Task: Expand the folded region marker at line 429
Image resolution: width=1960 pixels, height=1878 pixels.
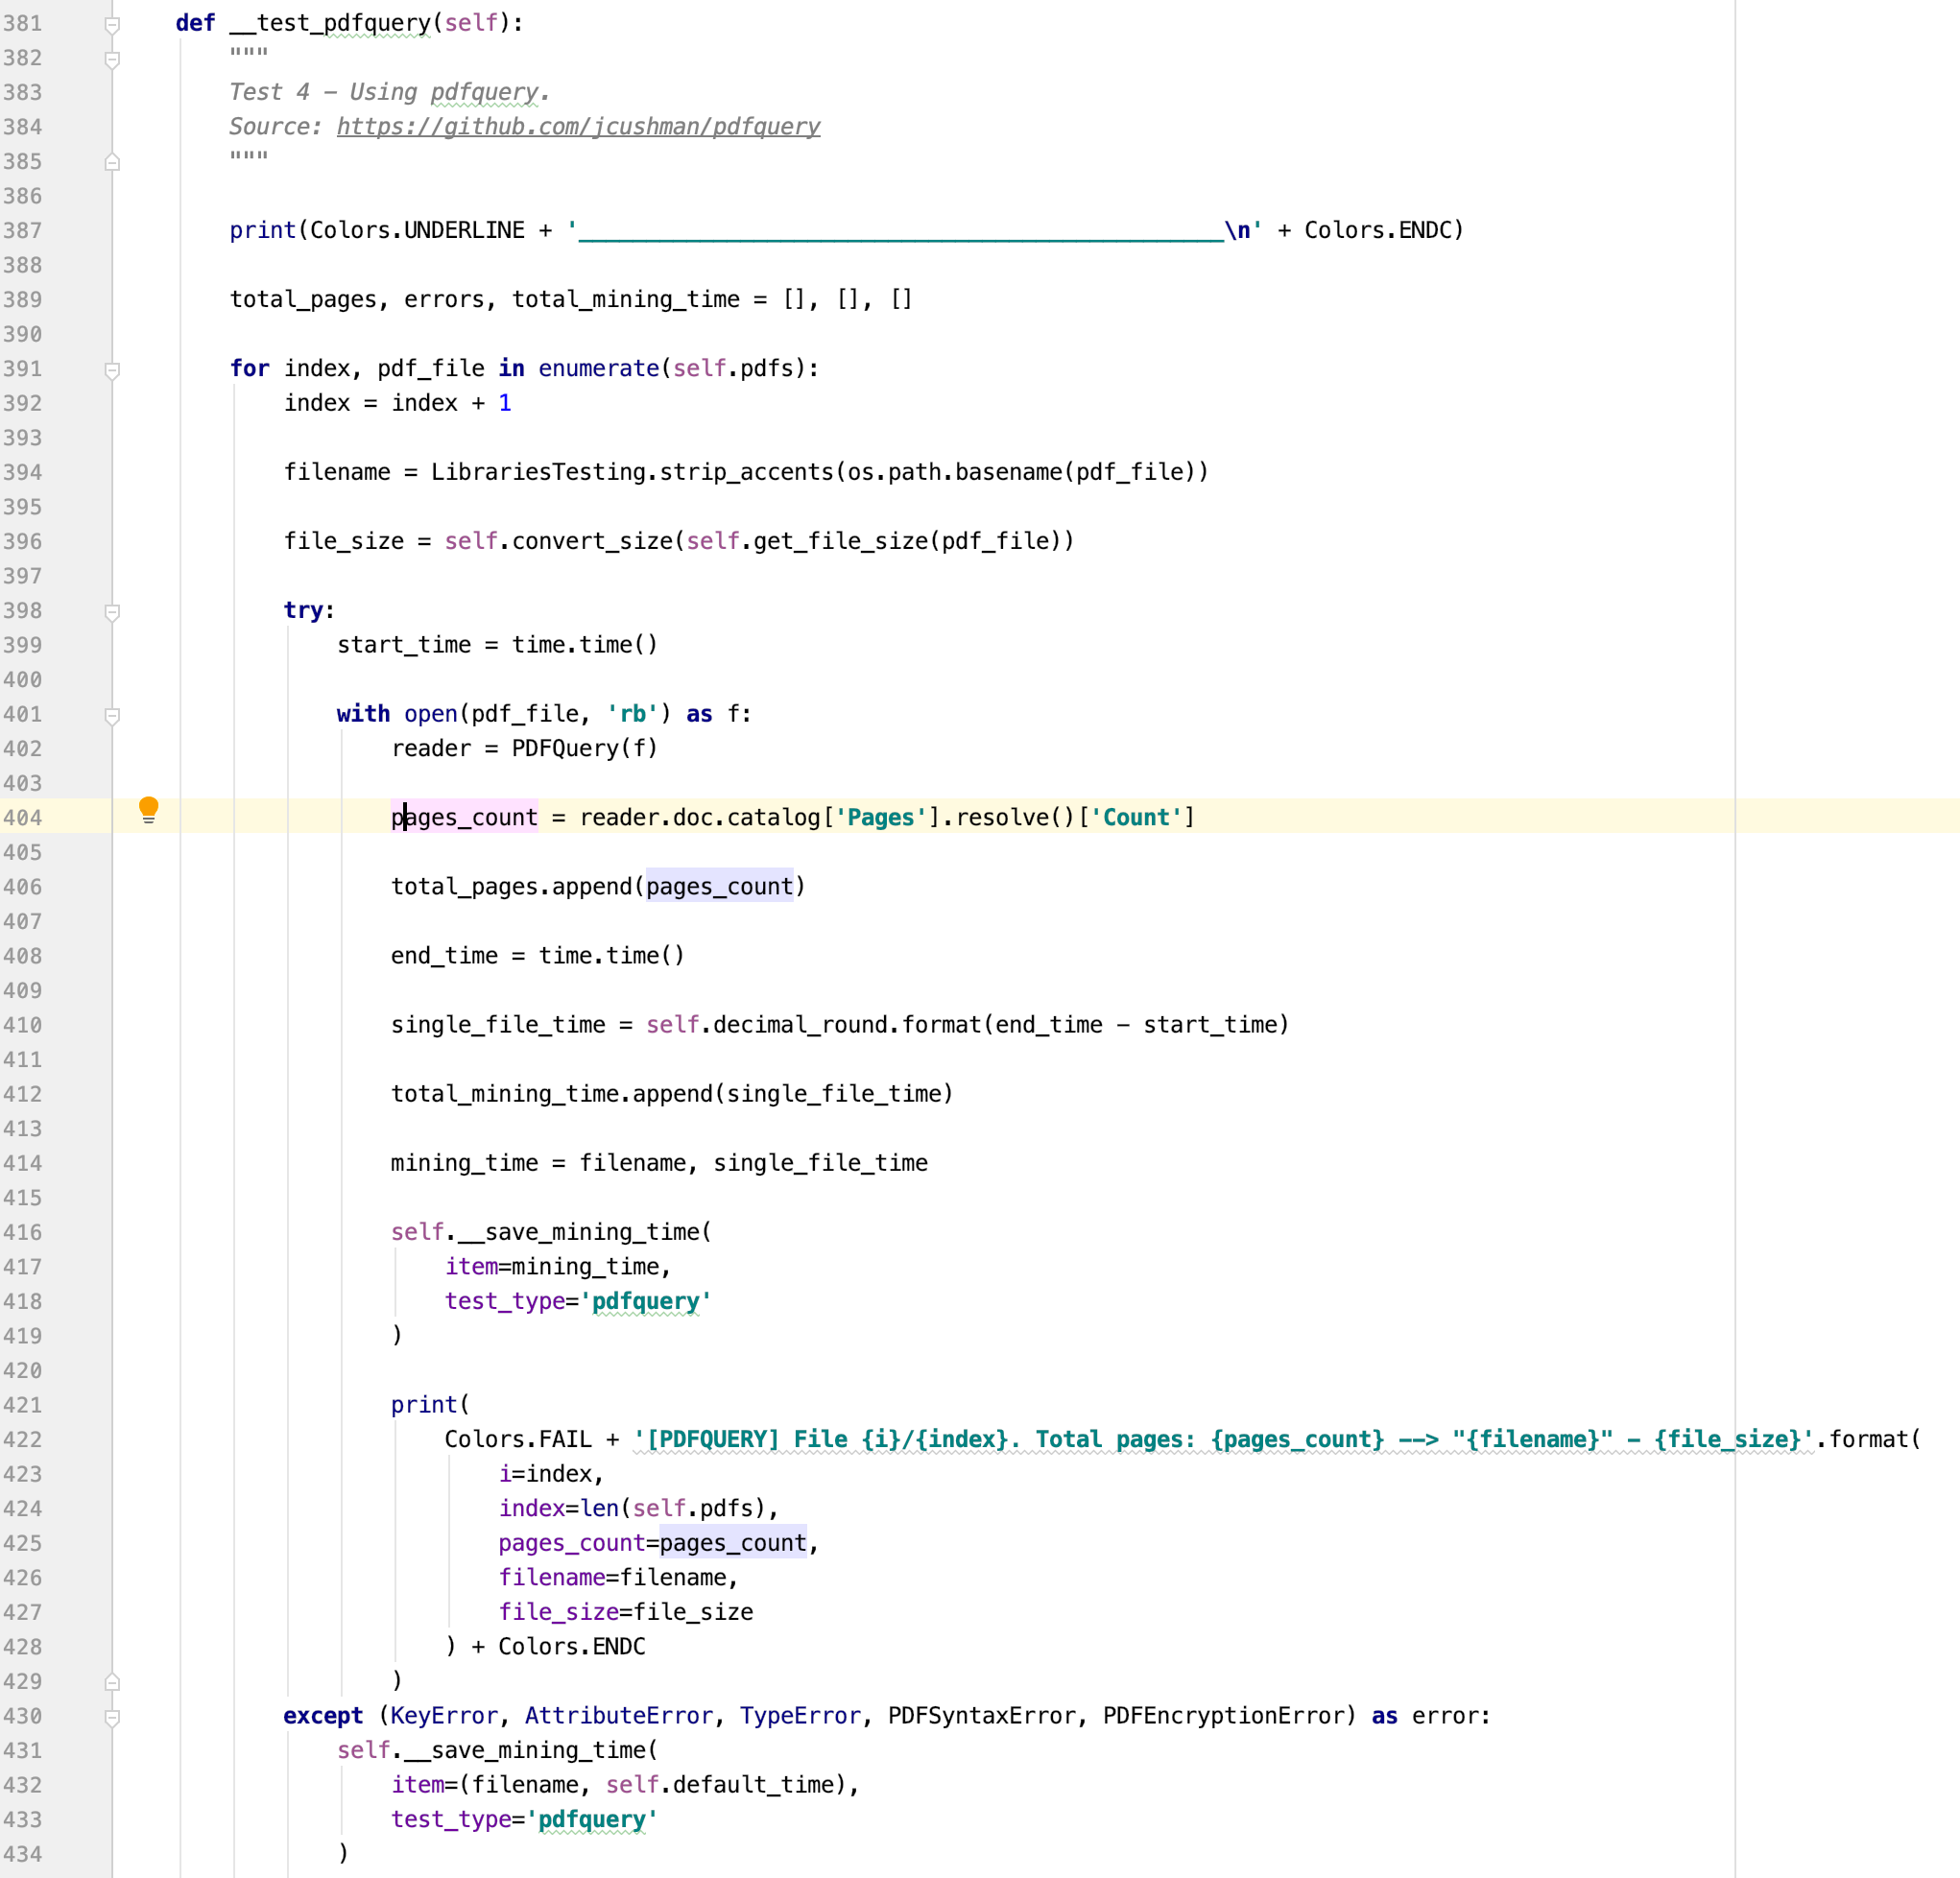Action: coord(112,1681)
